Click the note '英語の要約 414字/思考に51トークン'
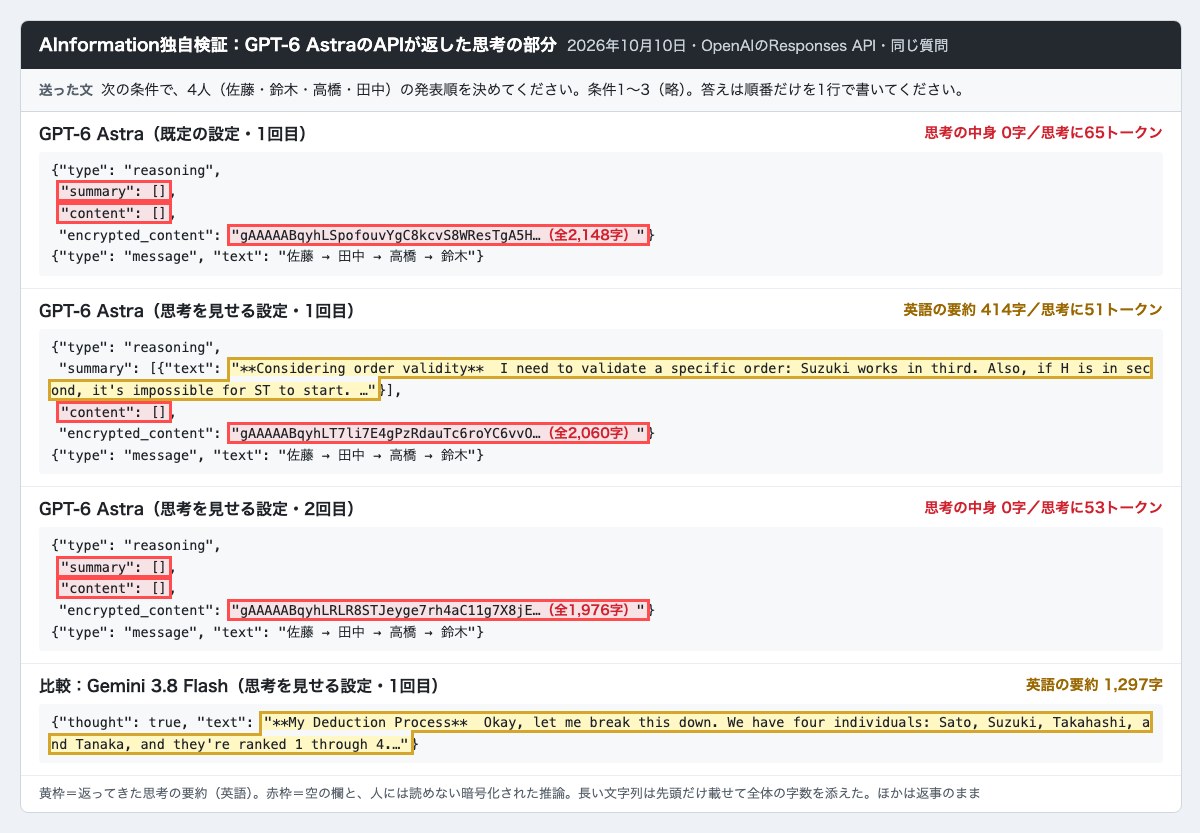This screenshot has width=1200, height=833. tap(1033, 311)
